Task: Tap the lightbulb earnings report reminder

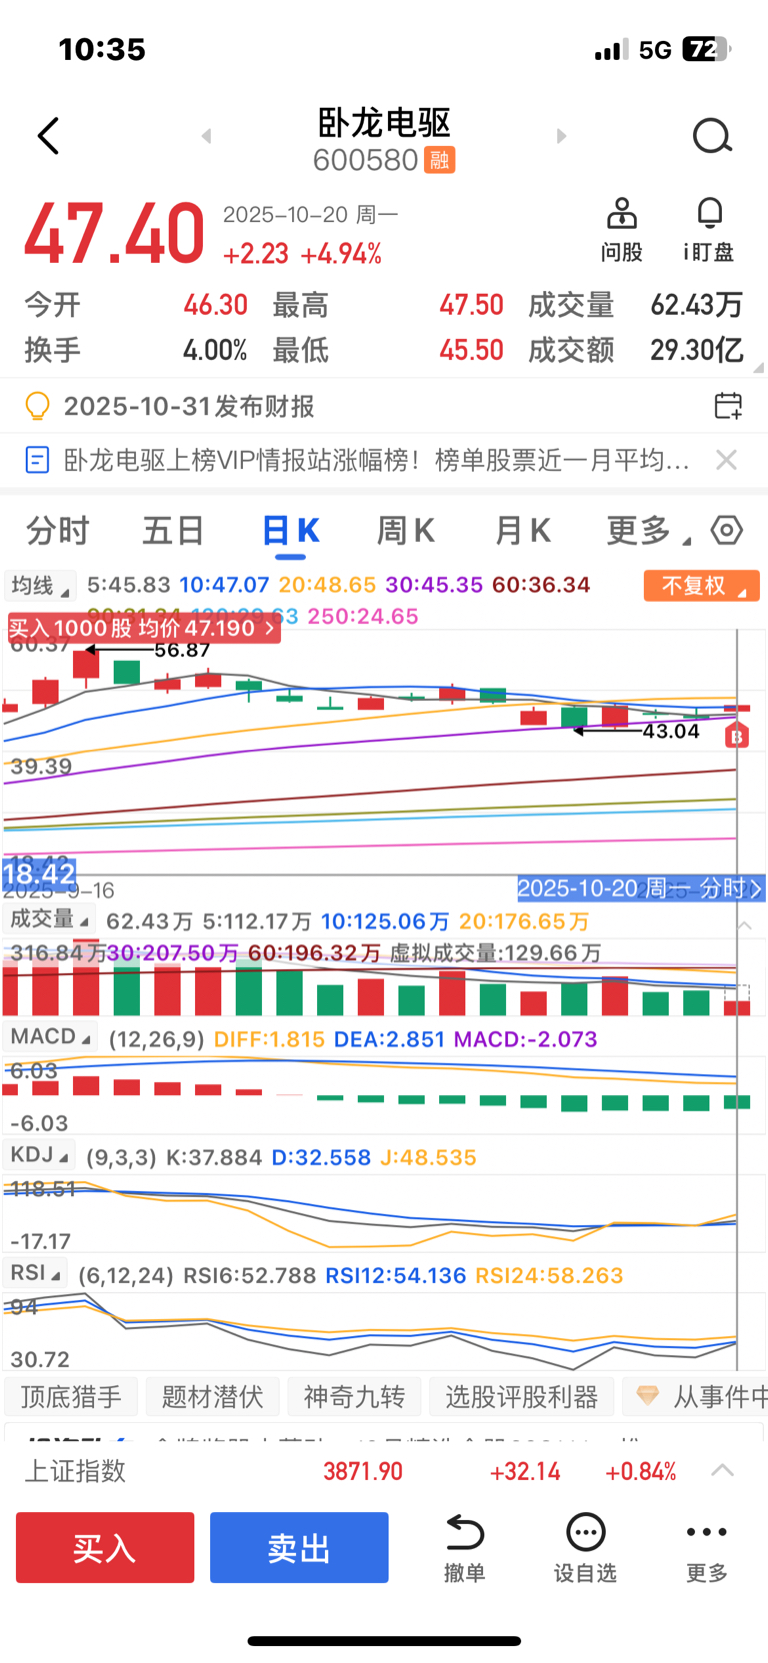Action: click(x=37, y=406)
